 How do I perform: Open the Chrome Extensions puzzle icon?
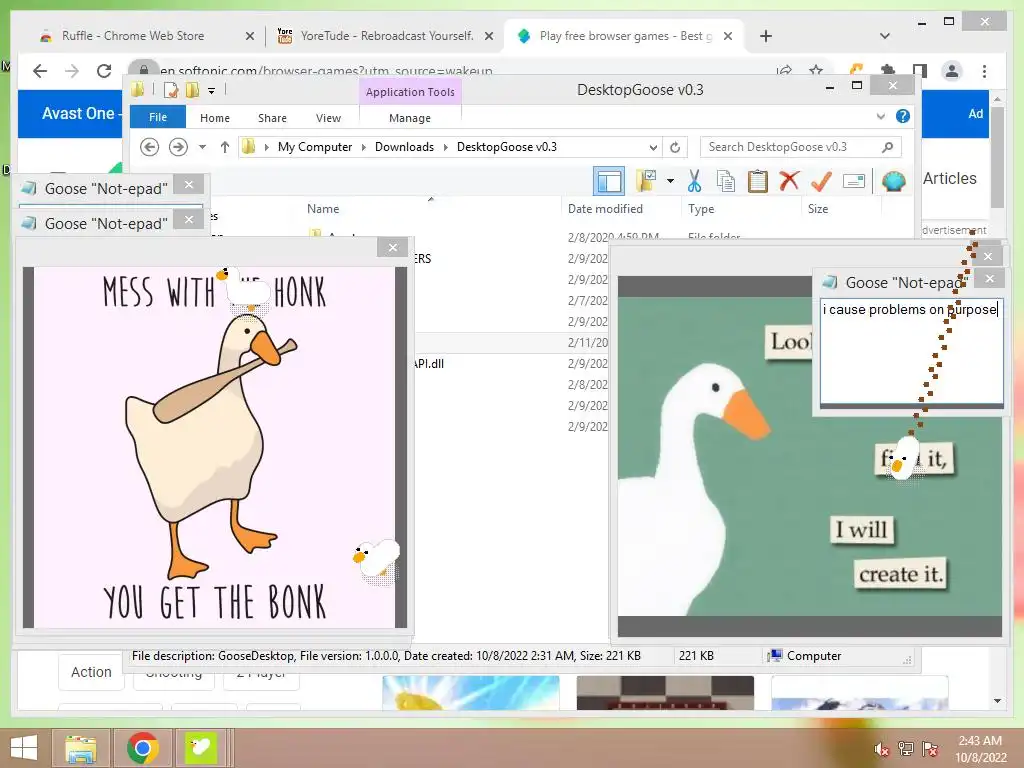click(x=888, y=70)
